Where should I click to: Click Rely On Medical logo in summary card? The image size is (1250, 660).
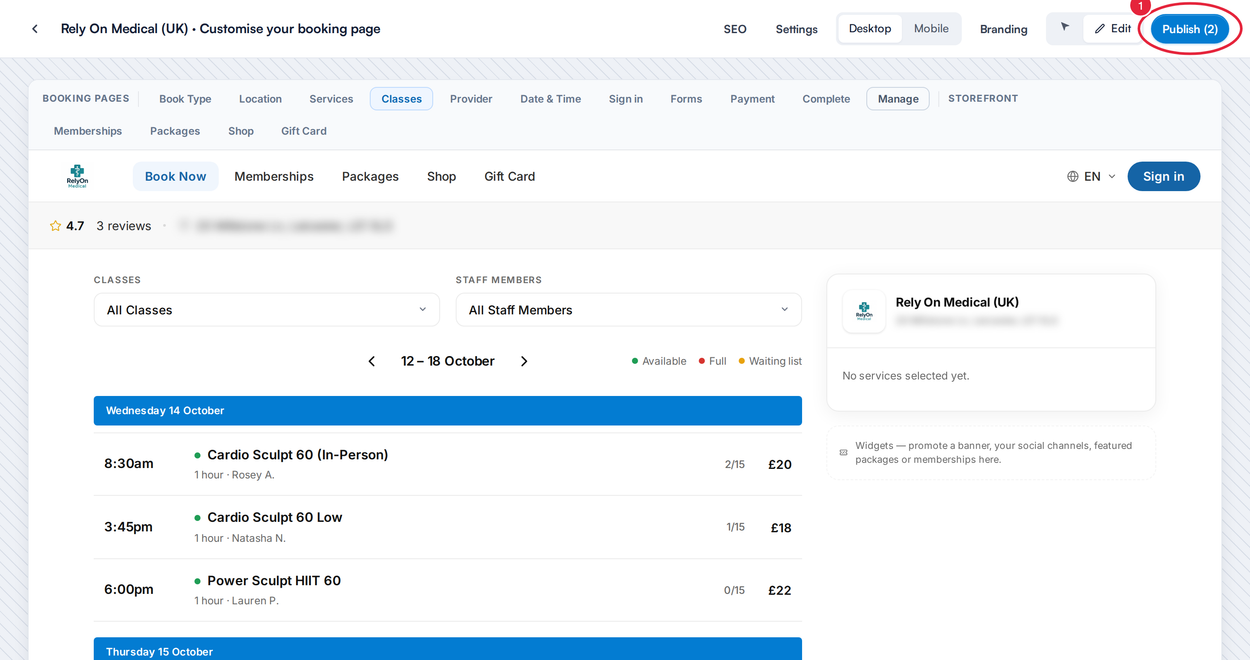pos(864,311)
